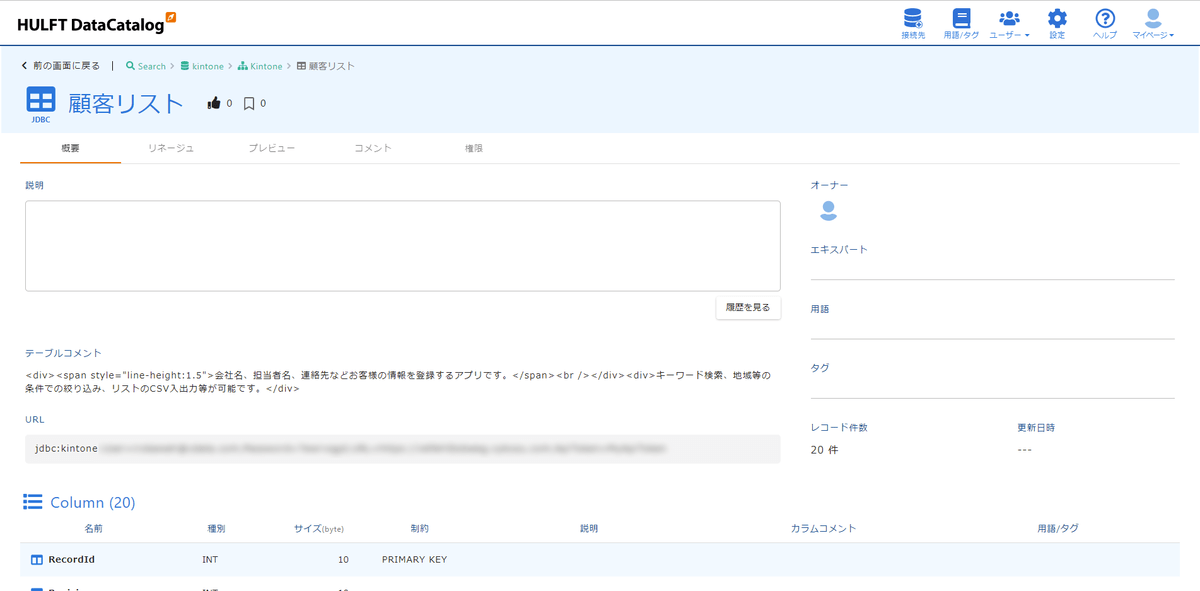
Task: Click the RecordId column row
Action: coord(599,559)
